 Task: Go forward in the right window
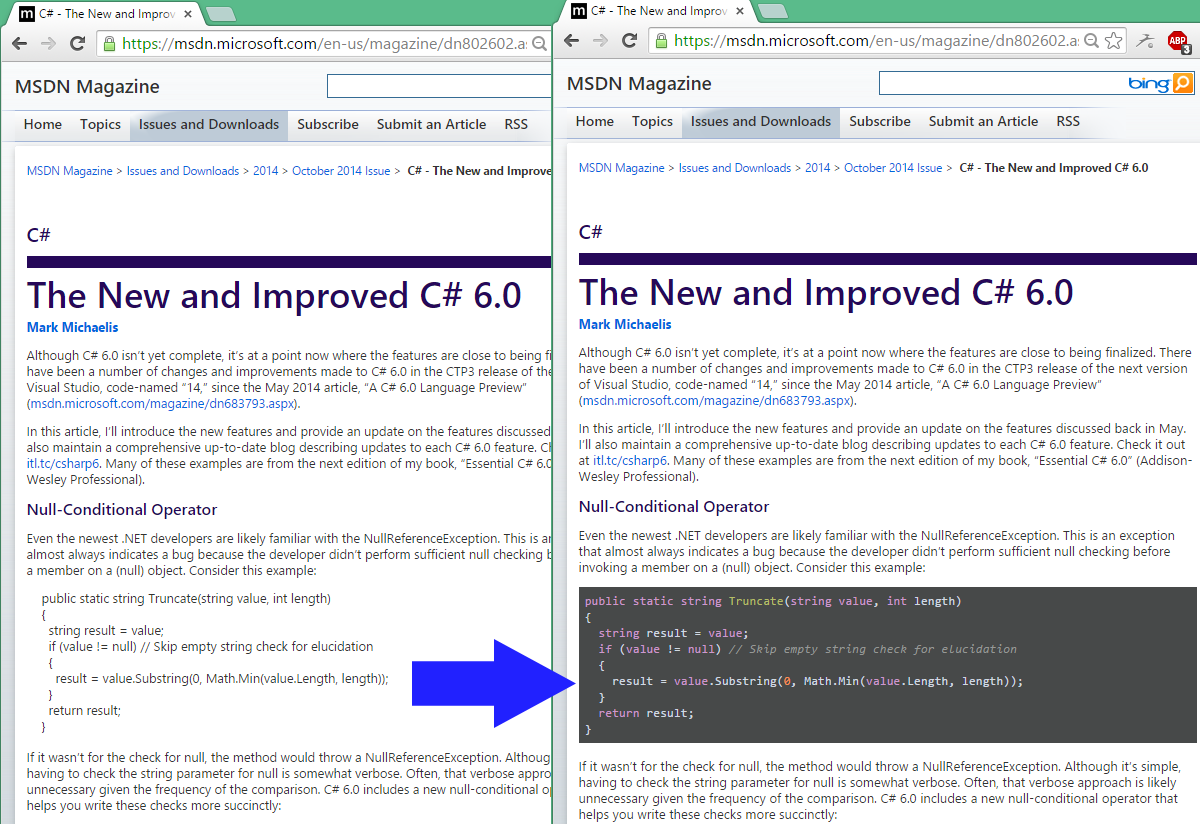pos(600,41)
